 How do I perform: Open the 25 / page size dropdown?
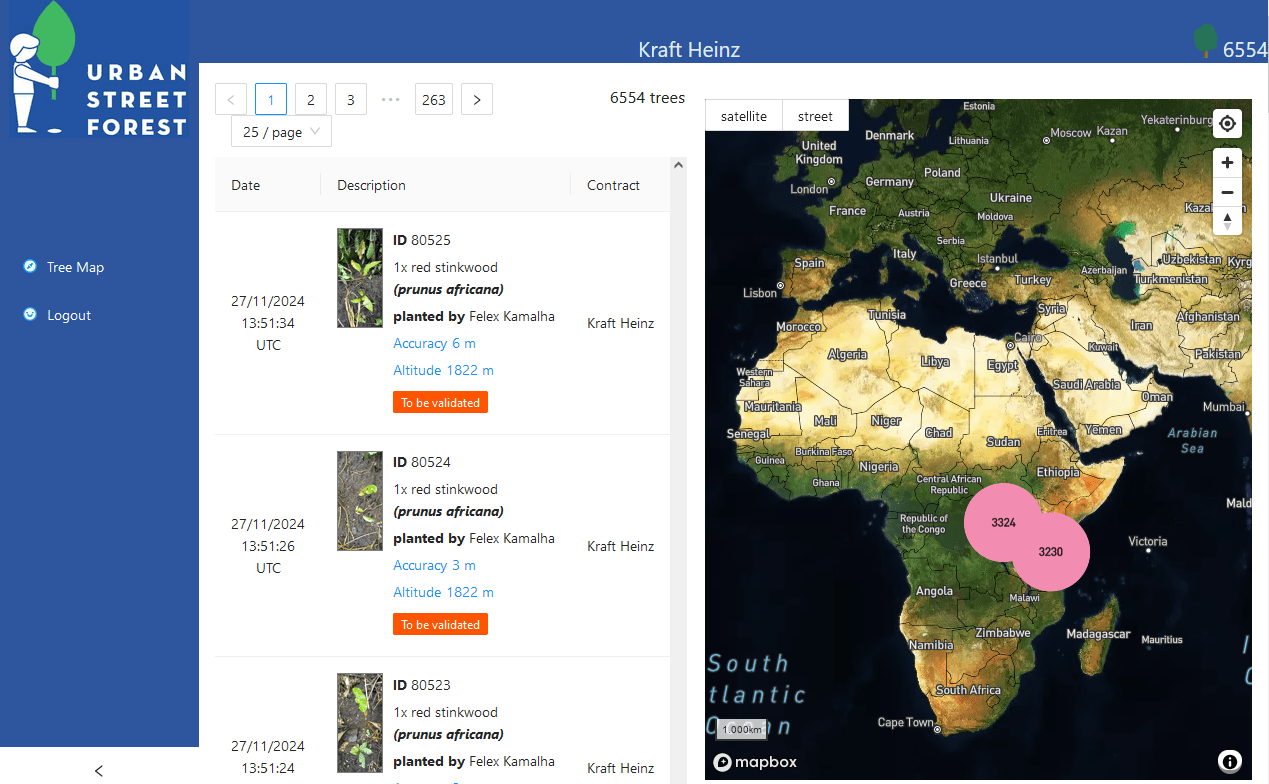point(281,131)
